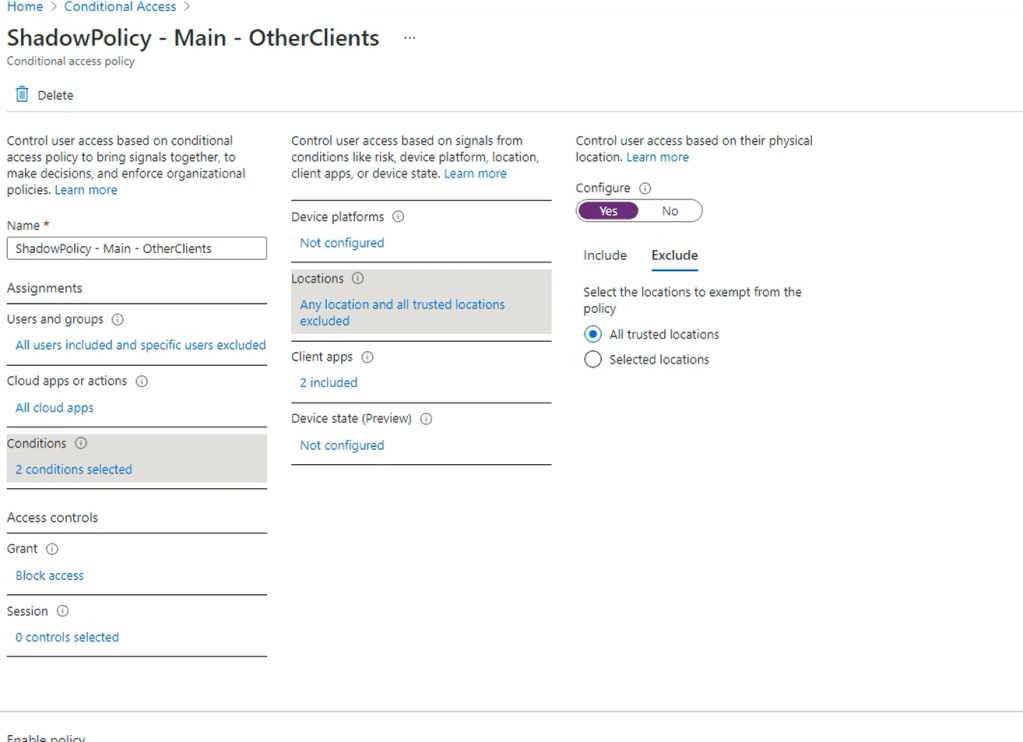Switch to the Exclude tab

[x=674, y=256]
